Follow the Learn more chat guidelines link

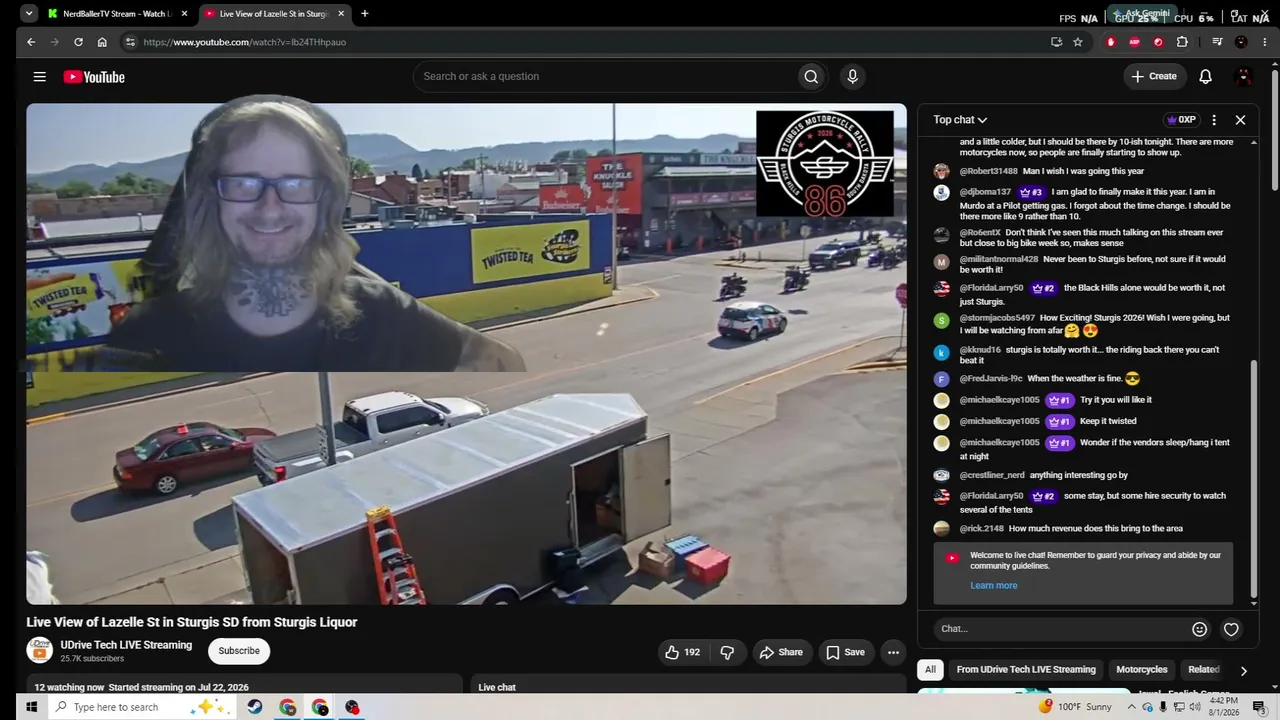click(x=993, y=586)
